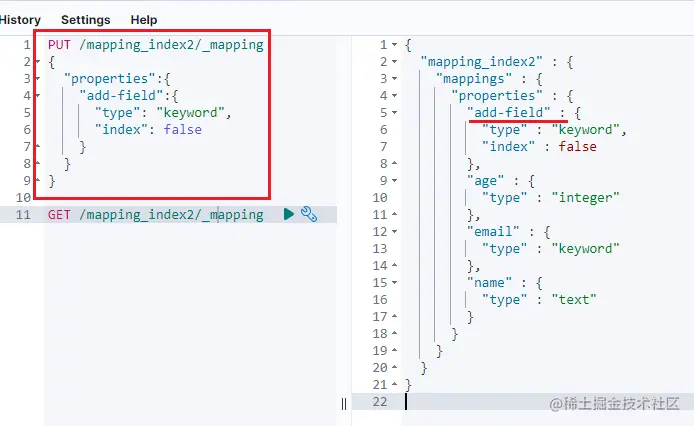Run the GET mapping_index2 request
Viewport: 694px width, 426px height.
point(289,214)
